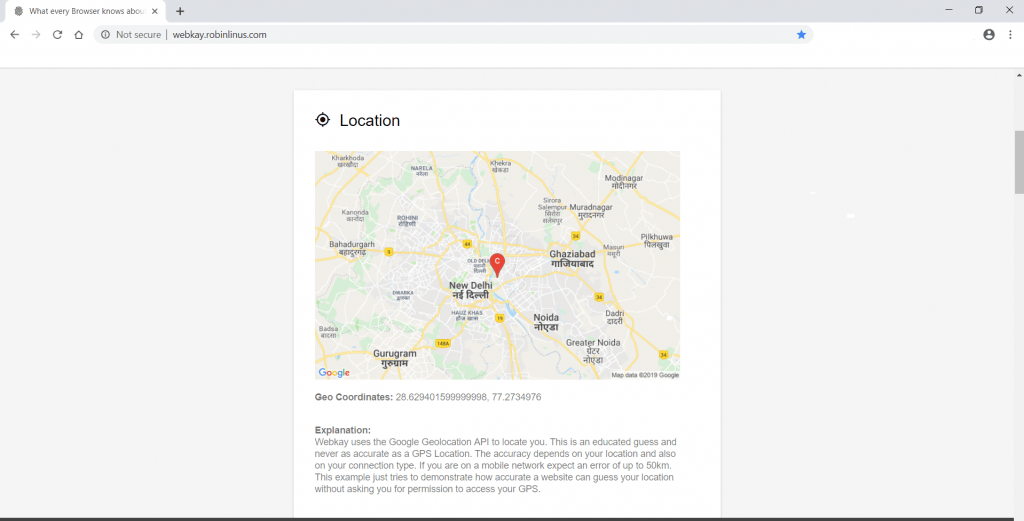The image size is (1024, 521).
Task: Click the Greater Noida map label
Action: [x=593, y=351]
